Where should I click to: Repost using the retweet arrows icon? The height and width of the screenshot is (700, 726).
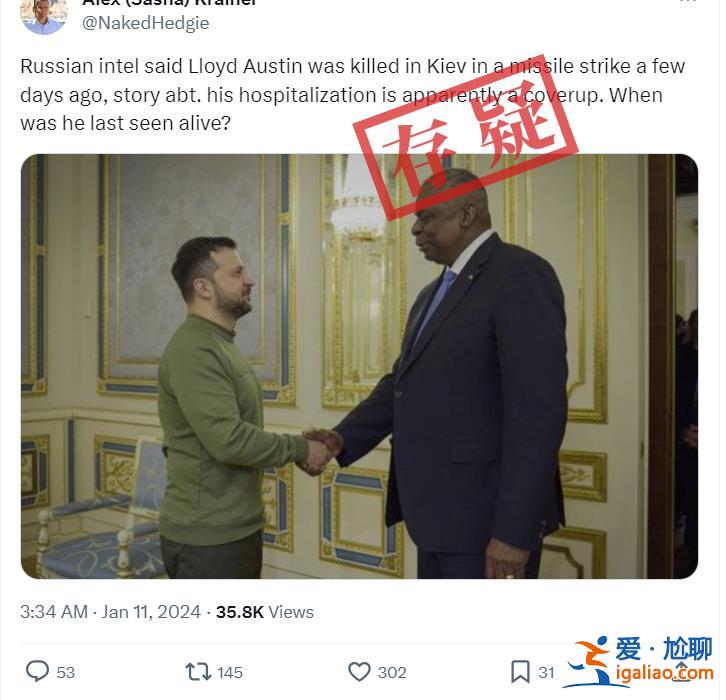tap(198, 672)
